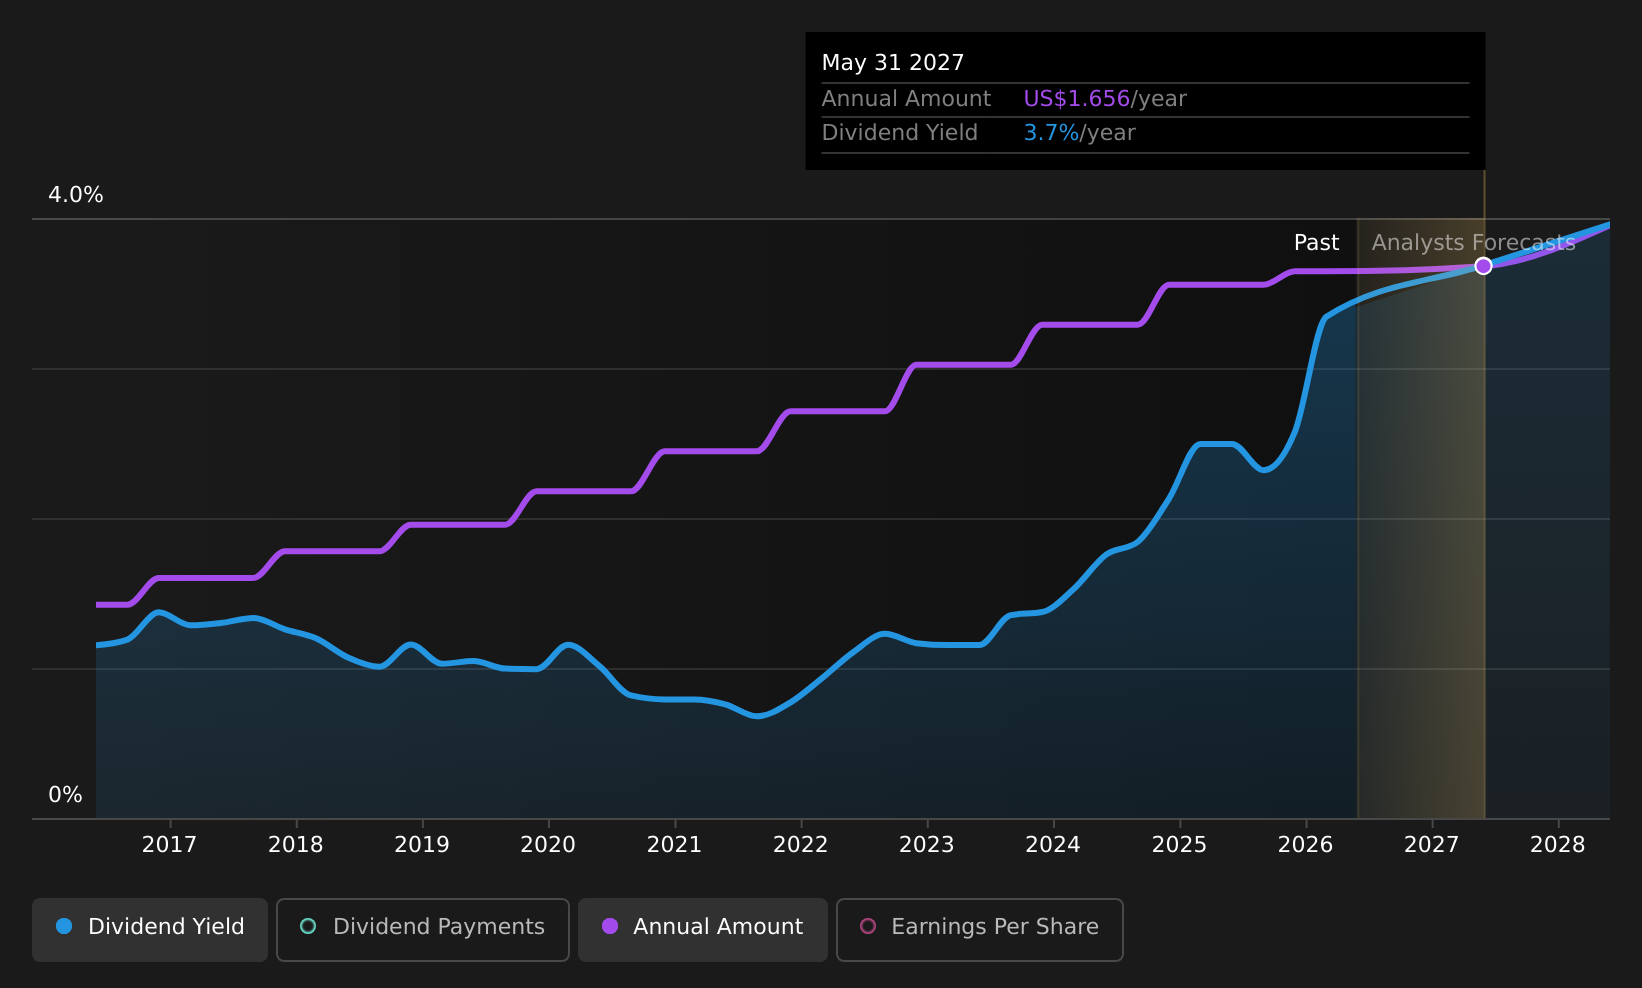Viewport: 1642px width, 988px height.
Task: Click the 2027 x-axis label
Action: [1432, 845]
